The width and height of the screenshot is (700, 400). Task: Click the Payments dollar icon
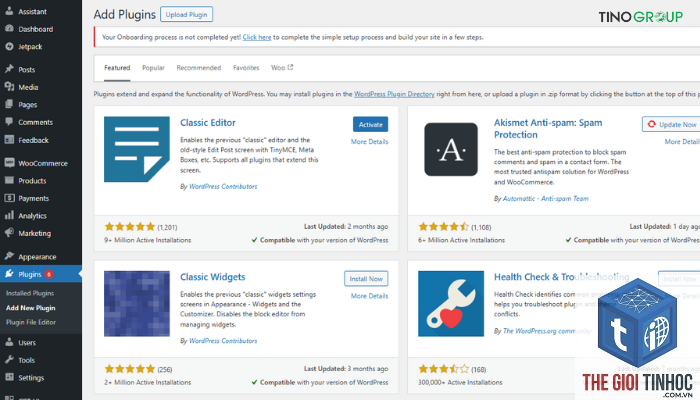pos(9,198)
